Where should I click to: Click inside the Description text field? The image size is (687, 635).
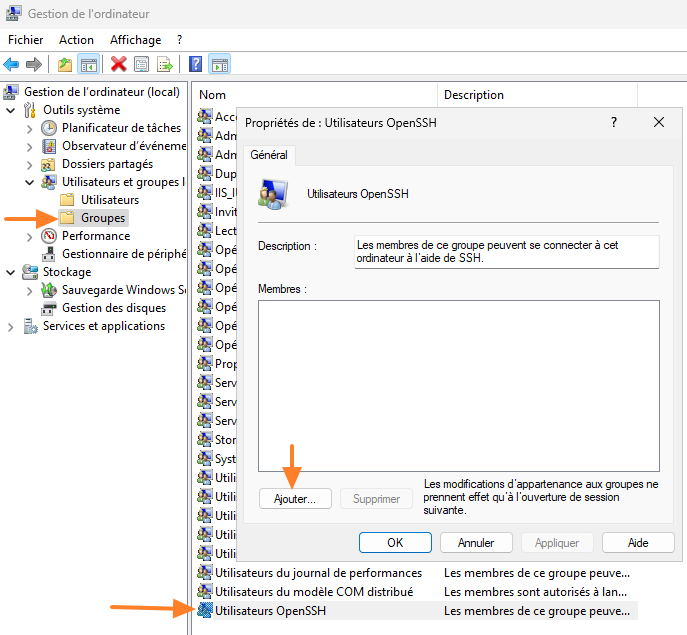pos(507,251)
